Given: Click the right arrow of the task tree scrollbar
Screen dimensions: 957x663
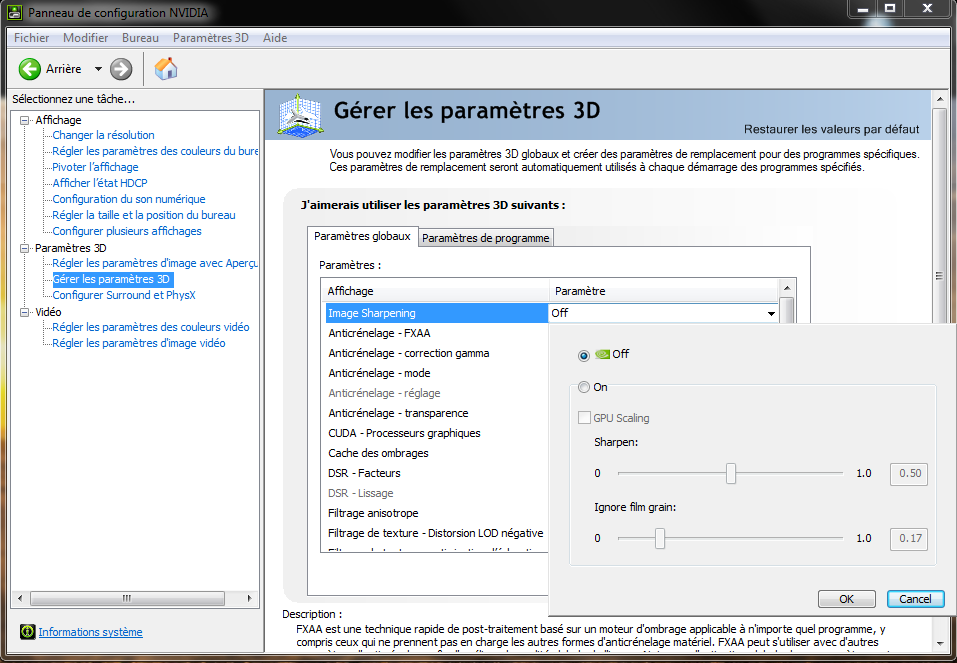Looking at the screenshot, I should [249, 598].
